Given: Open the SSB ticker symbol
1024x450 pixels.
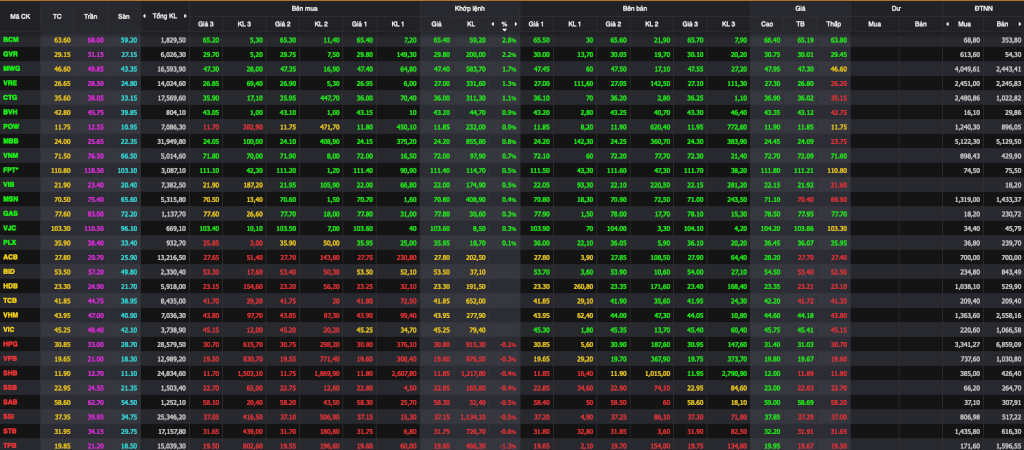Looking at the screenshot, I should 10,387.
